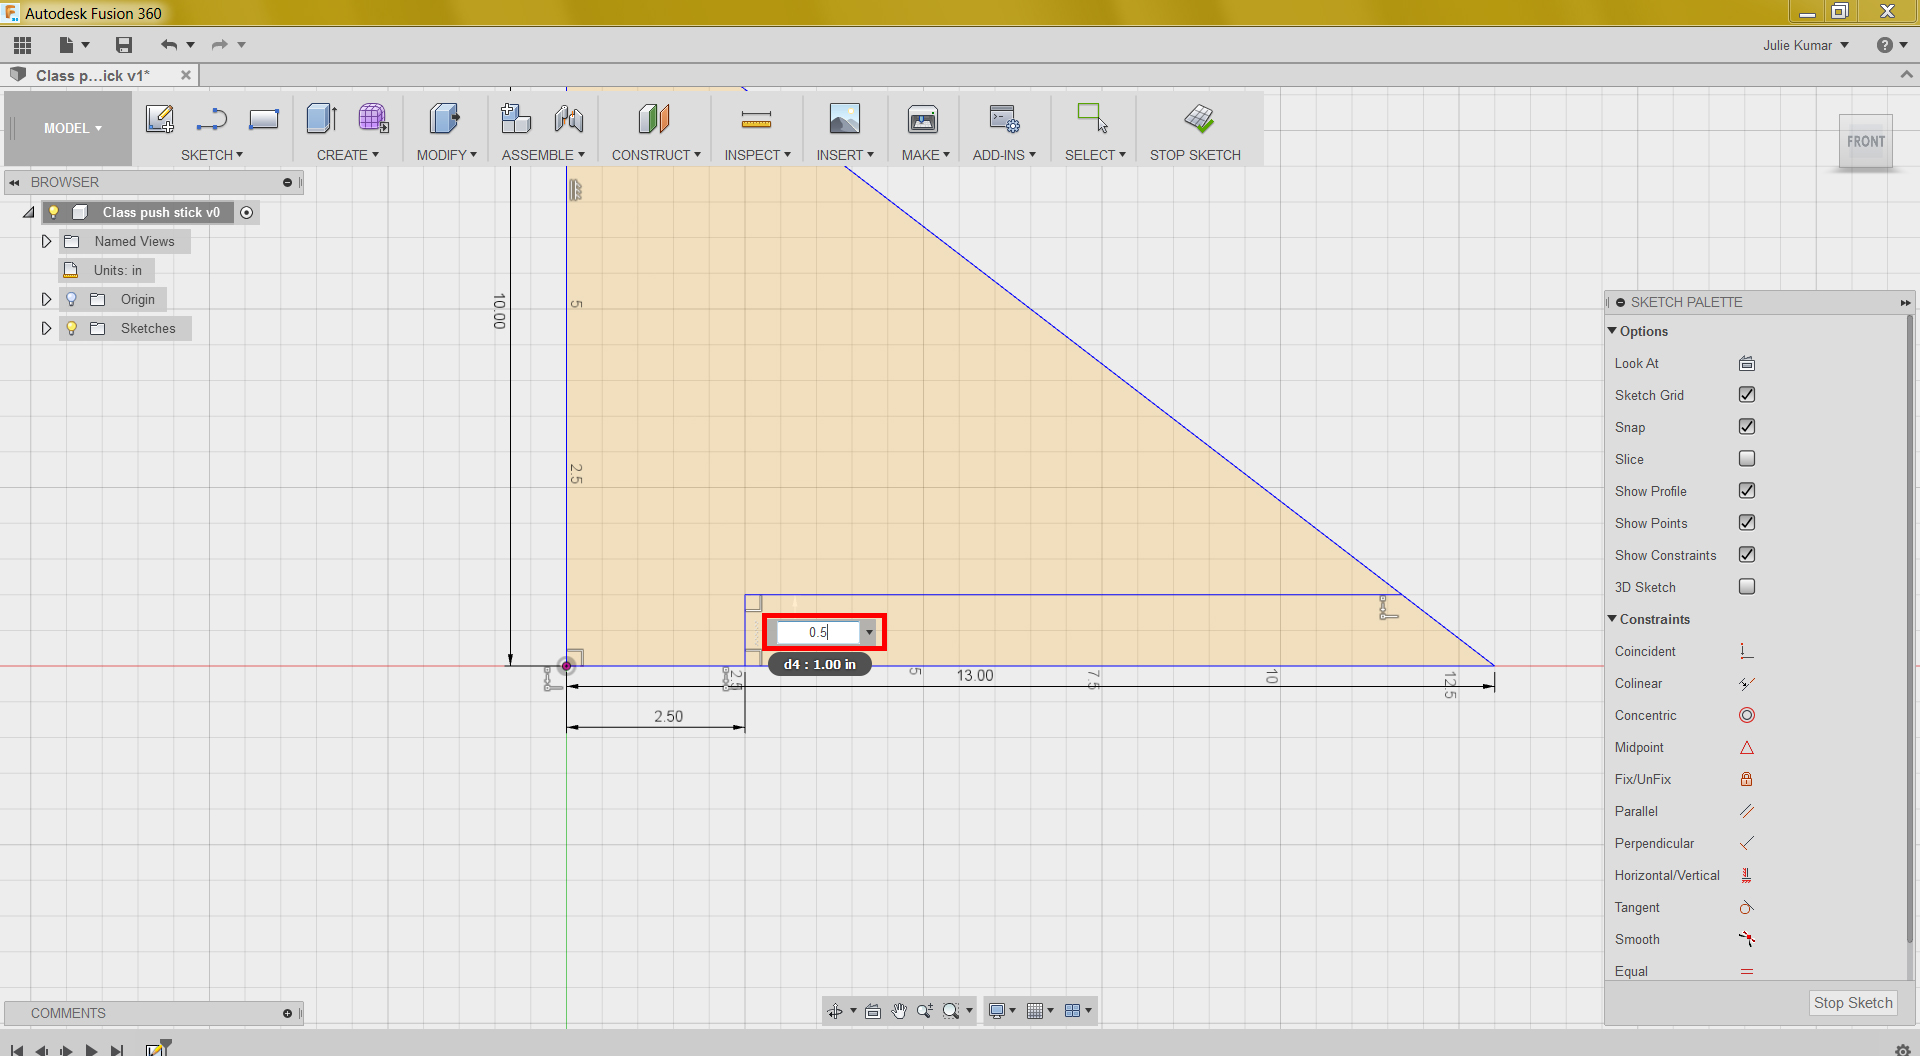
Task: Select the Tangent constraint icon
Action: [x=1747, y=907]
